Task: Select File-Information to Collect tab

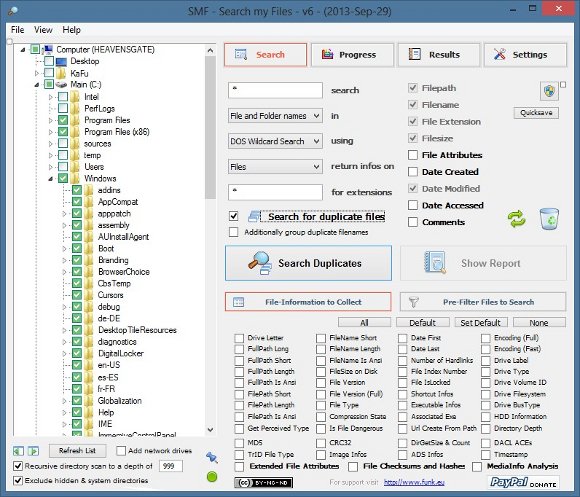Action: click(308, 302)
